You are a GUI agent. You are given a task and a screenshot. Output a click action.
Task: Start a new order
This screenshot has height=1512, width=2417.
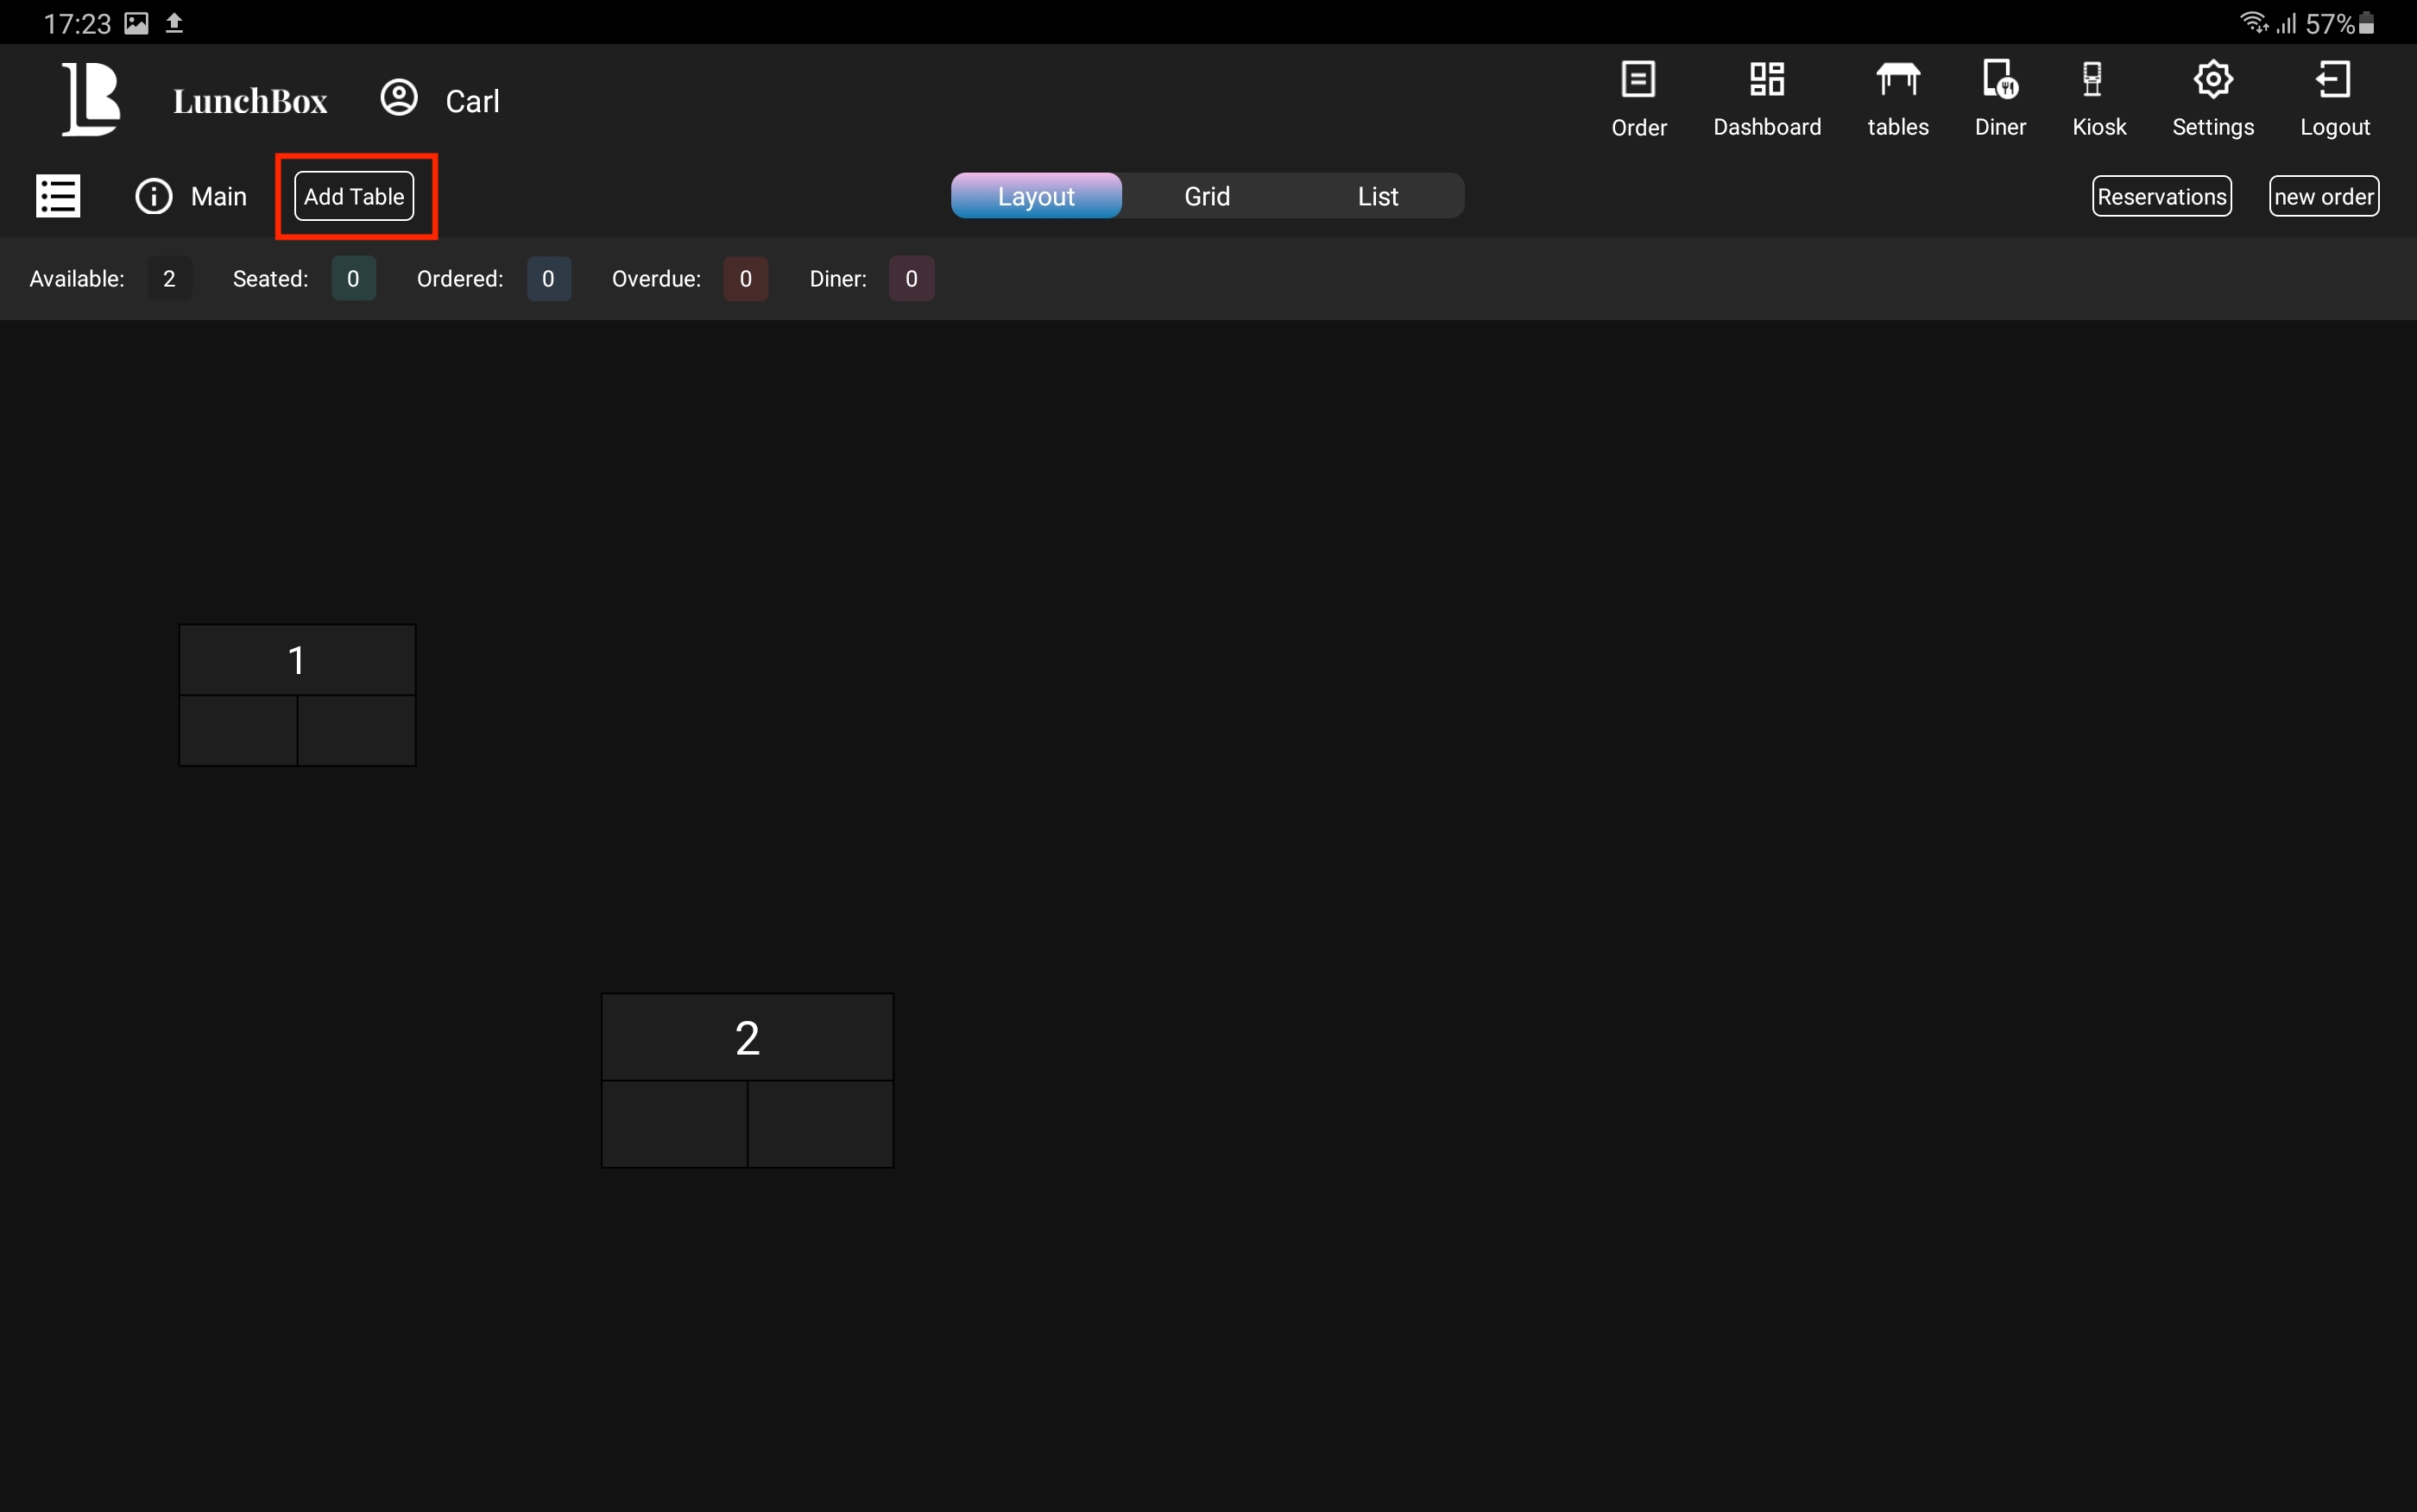2323,196
